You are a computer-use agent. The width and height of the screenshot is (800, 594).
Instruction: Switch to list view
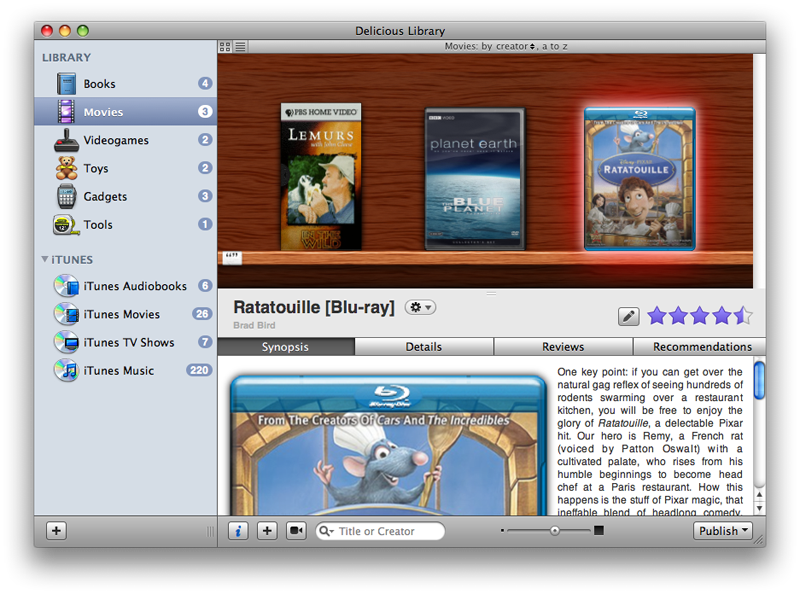240,46
